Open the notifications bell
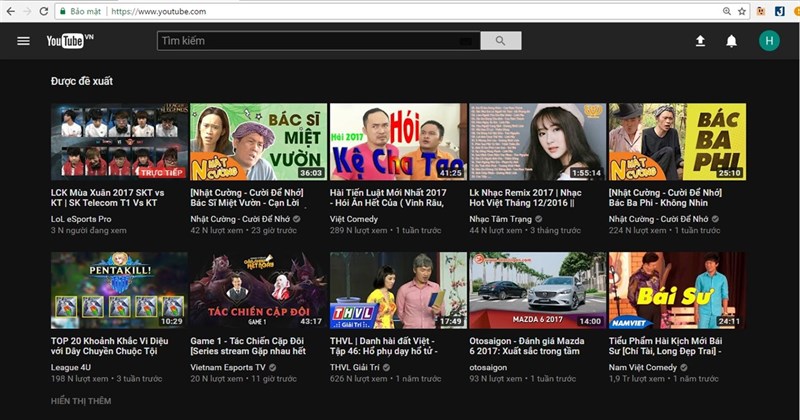The width and height of the screenshot is (800, 420). point(731,41)
